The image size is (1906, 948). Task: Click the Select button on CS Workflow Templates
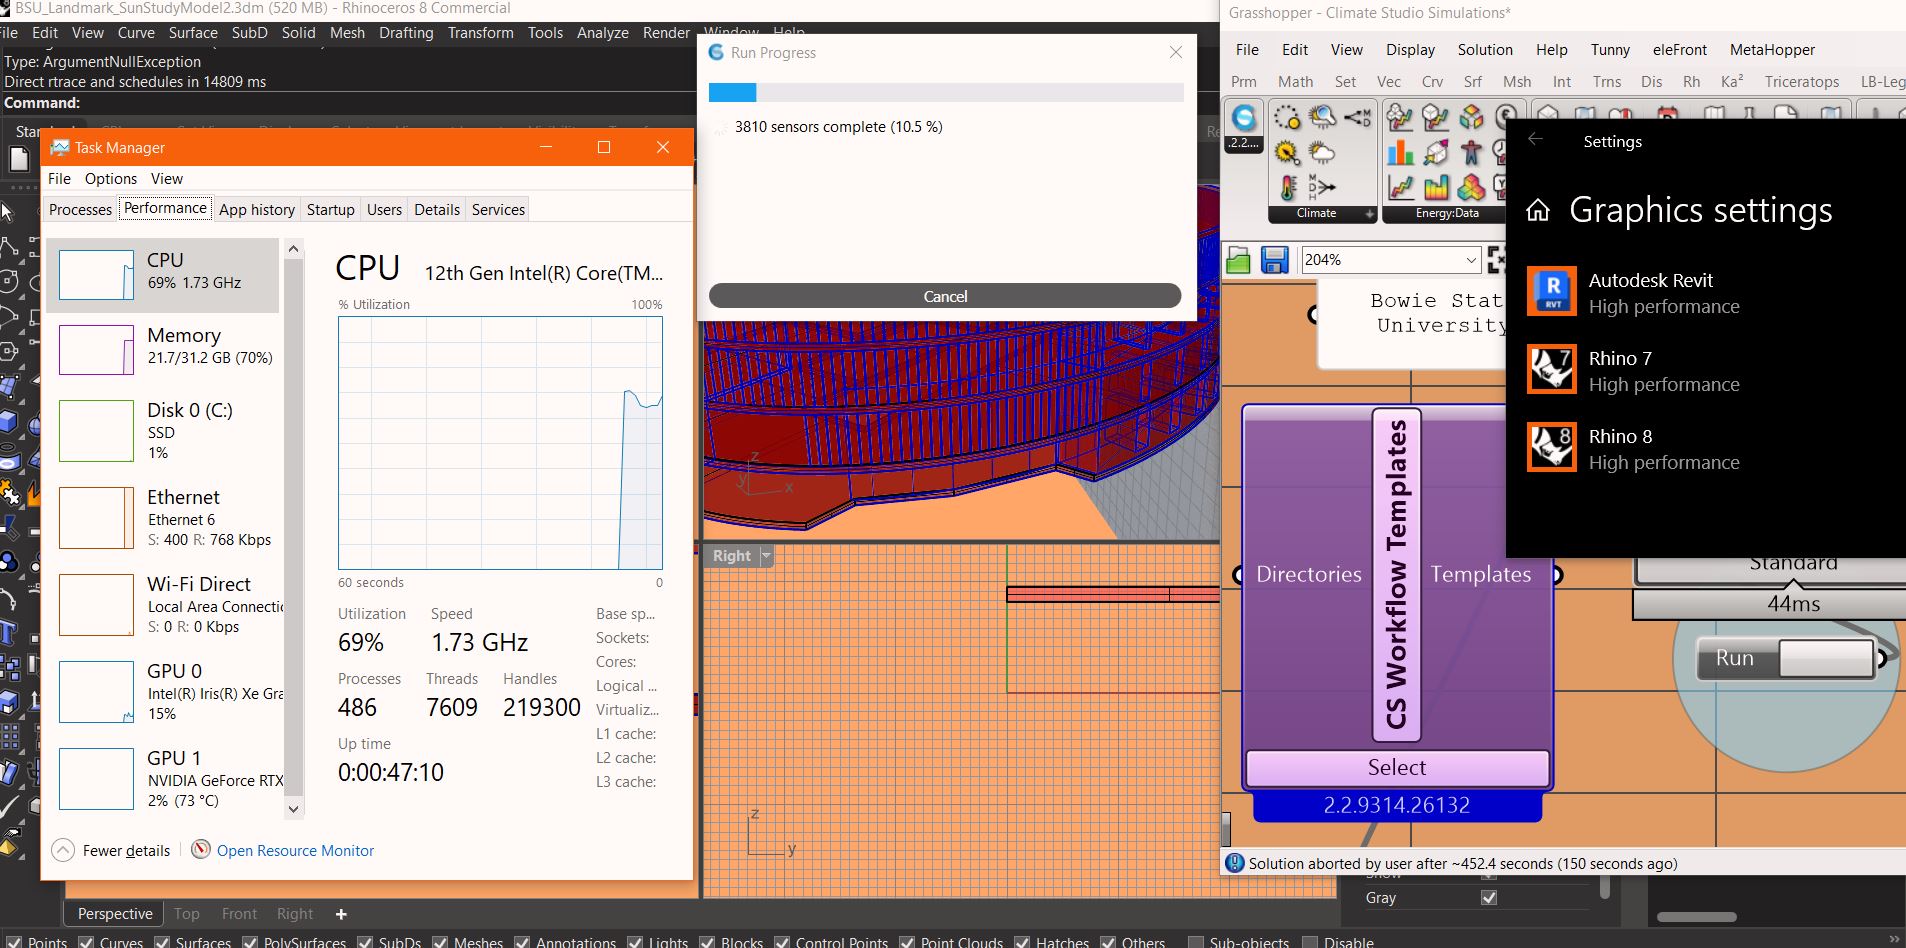[1397, 767]
